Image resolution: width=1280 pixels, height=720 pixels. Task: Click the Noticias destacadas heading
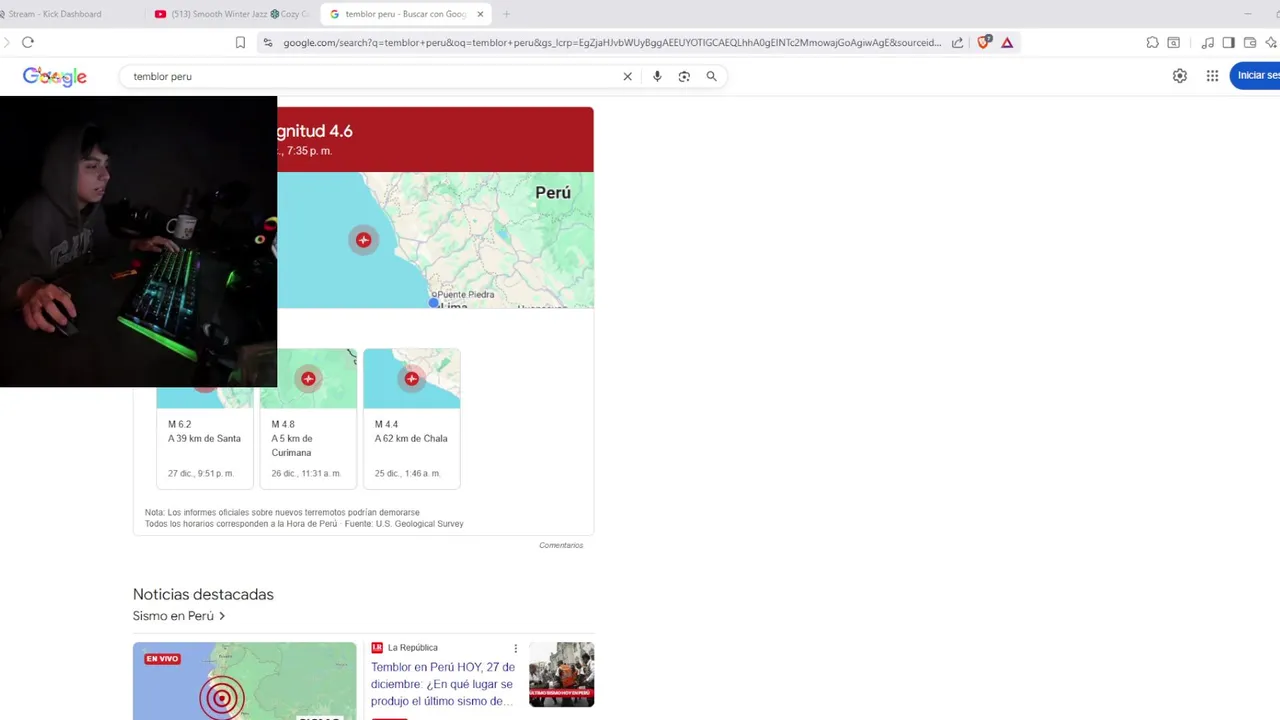pos(203,594)
